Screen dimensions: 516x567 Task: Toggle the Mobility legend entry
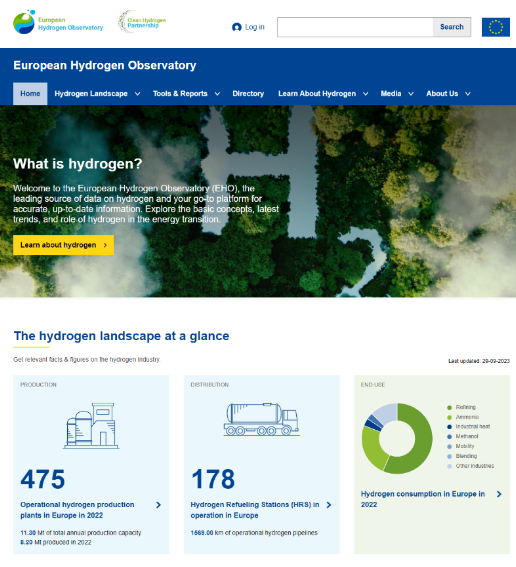click(x=461, y=446)
